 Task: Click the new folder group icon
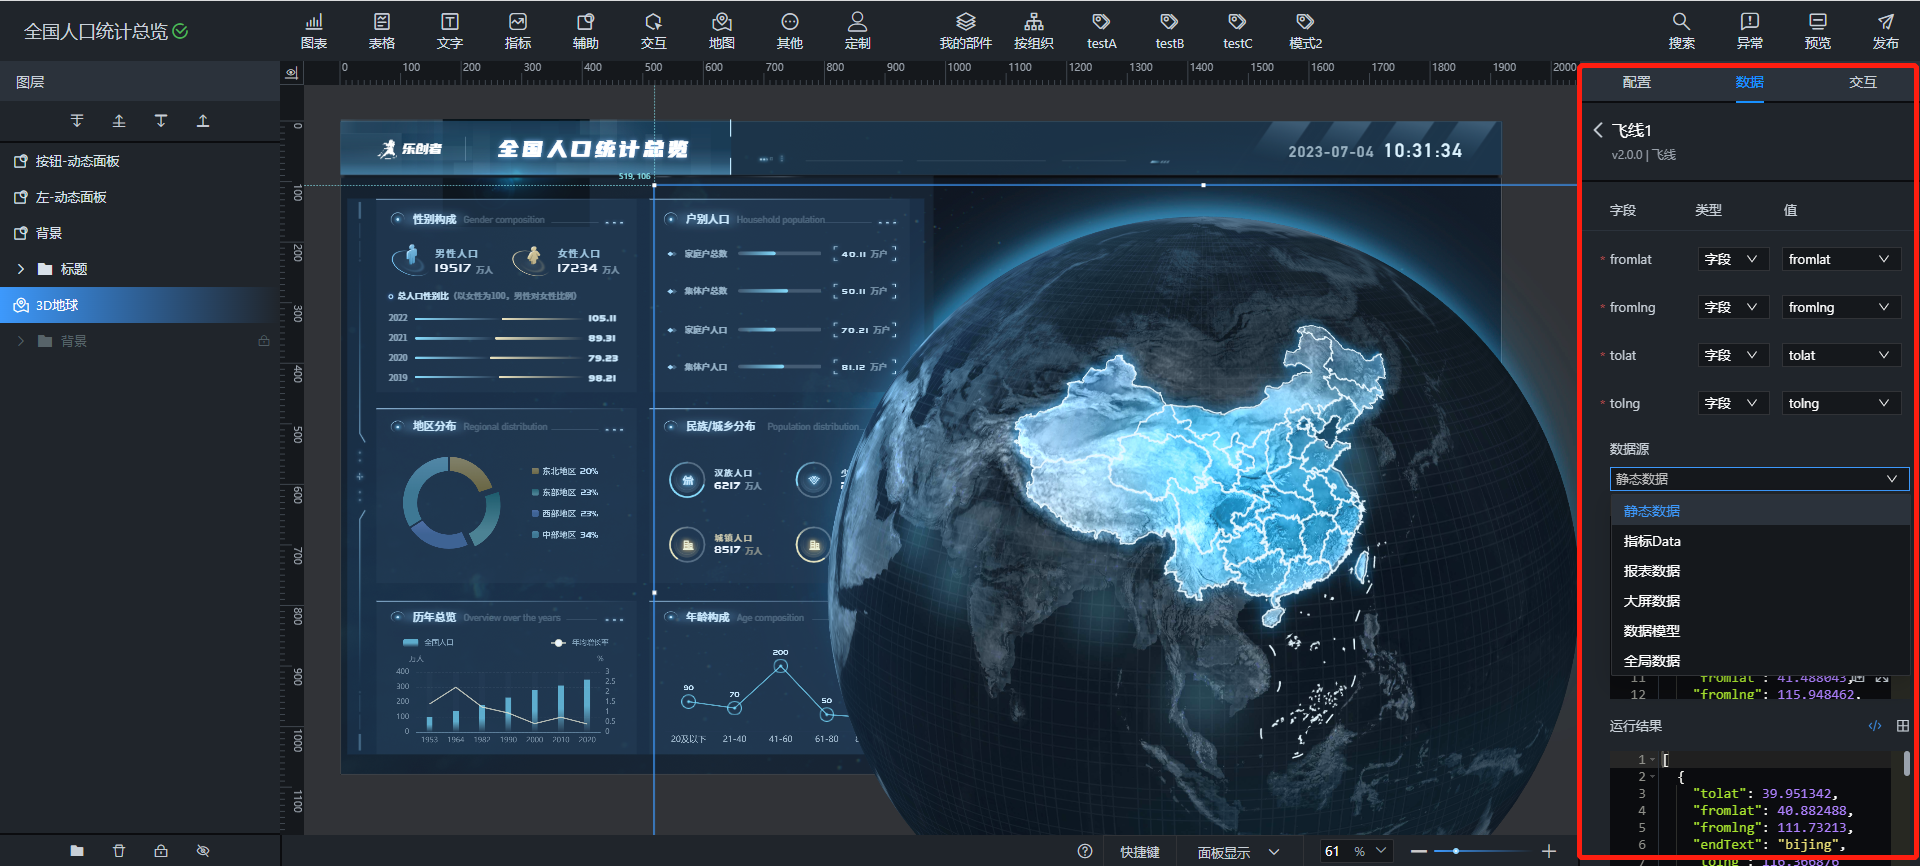point(77,851)
